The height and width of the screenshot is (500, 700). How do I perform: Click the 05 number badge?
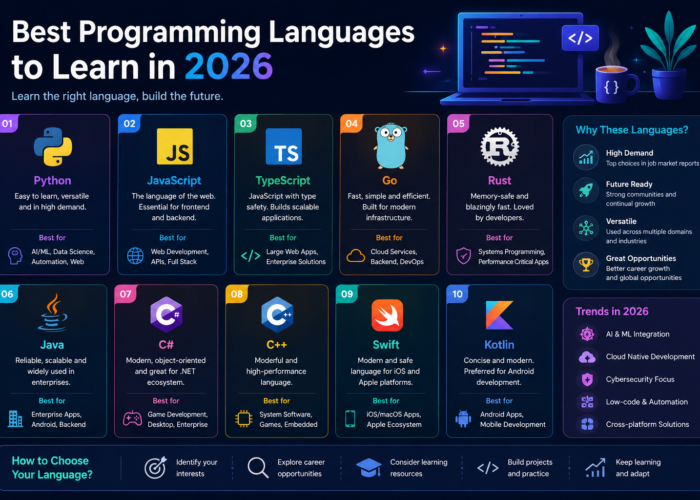click(x=458, y=123)
